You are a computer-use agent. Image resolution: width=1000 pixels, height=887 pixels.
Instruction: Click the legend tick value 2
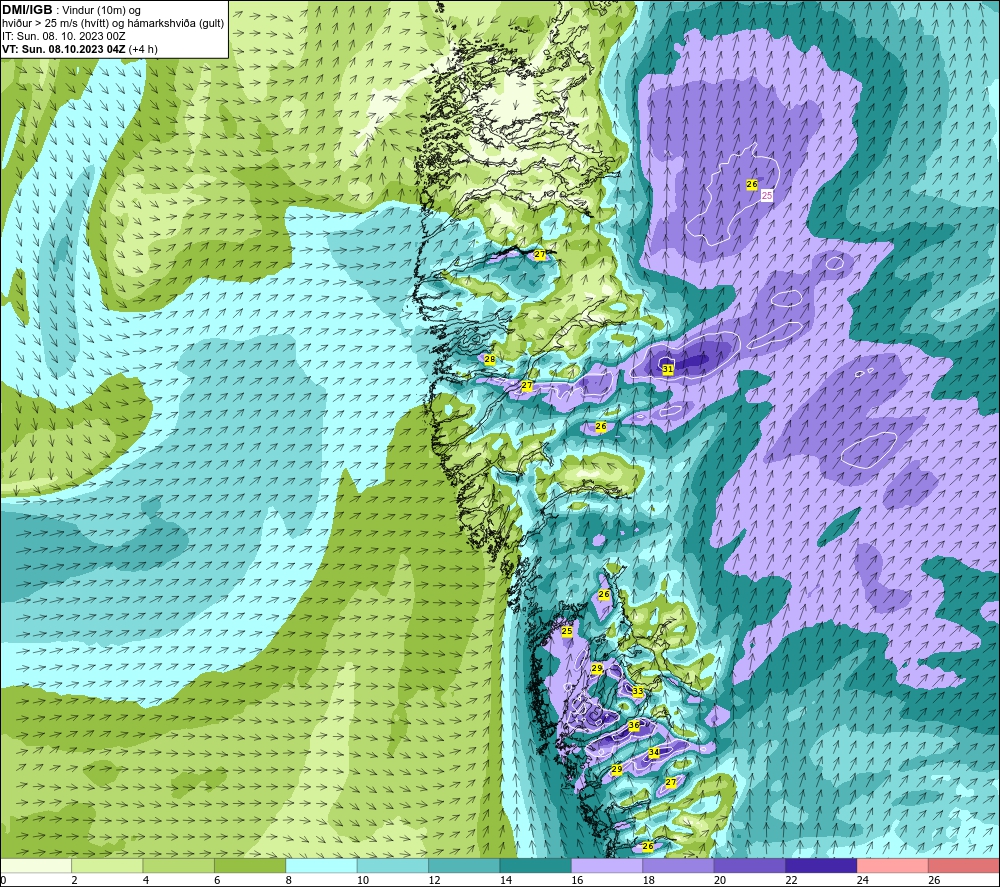pos(75,880)
